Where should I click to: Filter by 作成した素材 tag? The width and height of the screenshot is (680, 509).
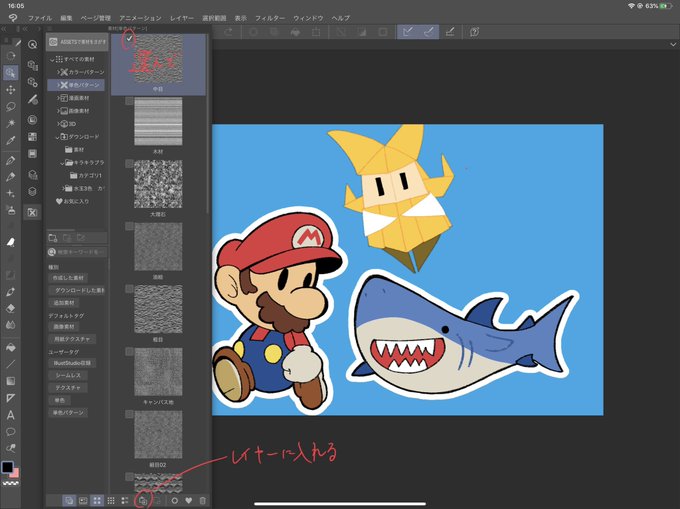click(68, 278)
